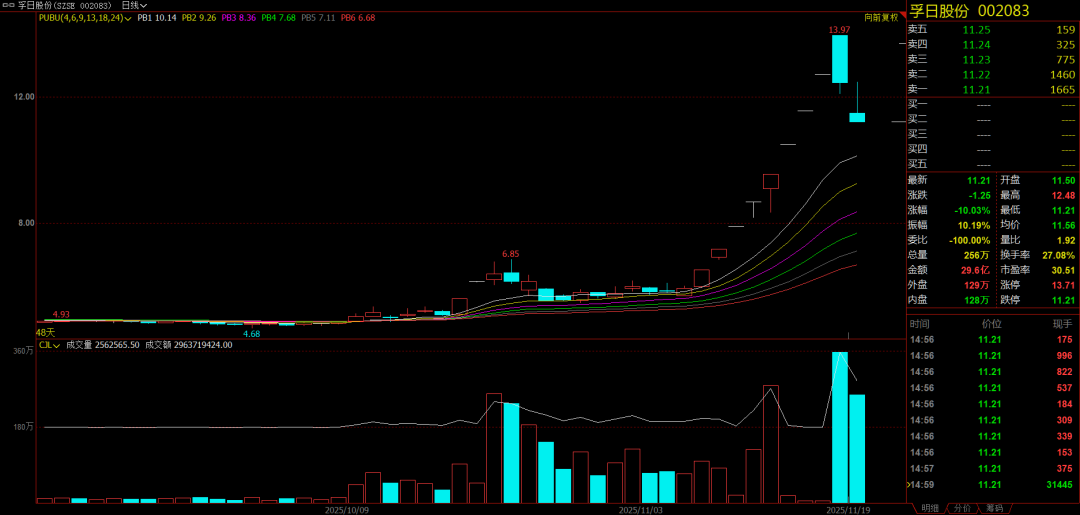Click the 48天 day-count label
Viewport: 1080px width, 515px height.
tap(45, 332)
